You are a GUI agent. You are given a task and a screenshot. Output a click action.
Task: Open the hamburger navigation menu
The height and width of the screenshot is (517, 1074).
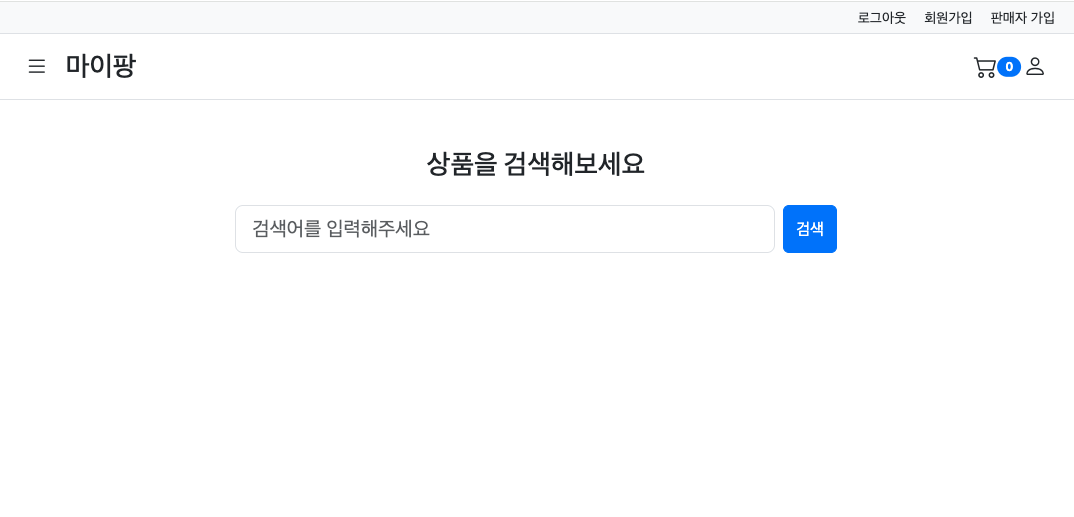37,66
